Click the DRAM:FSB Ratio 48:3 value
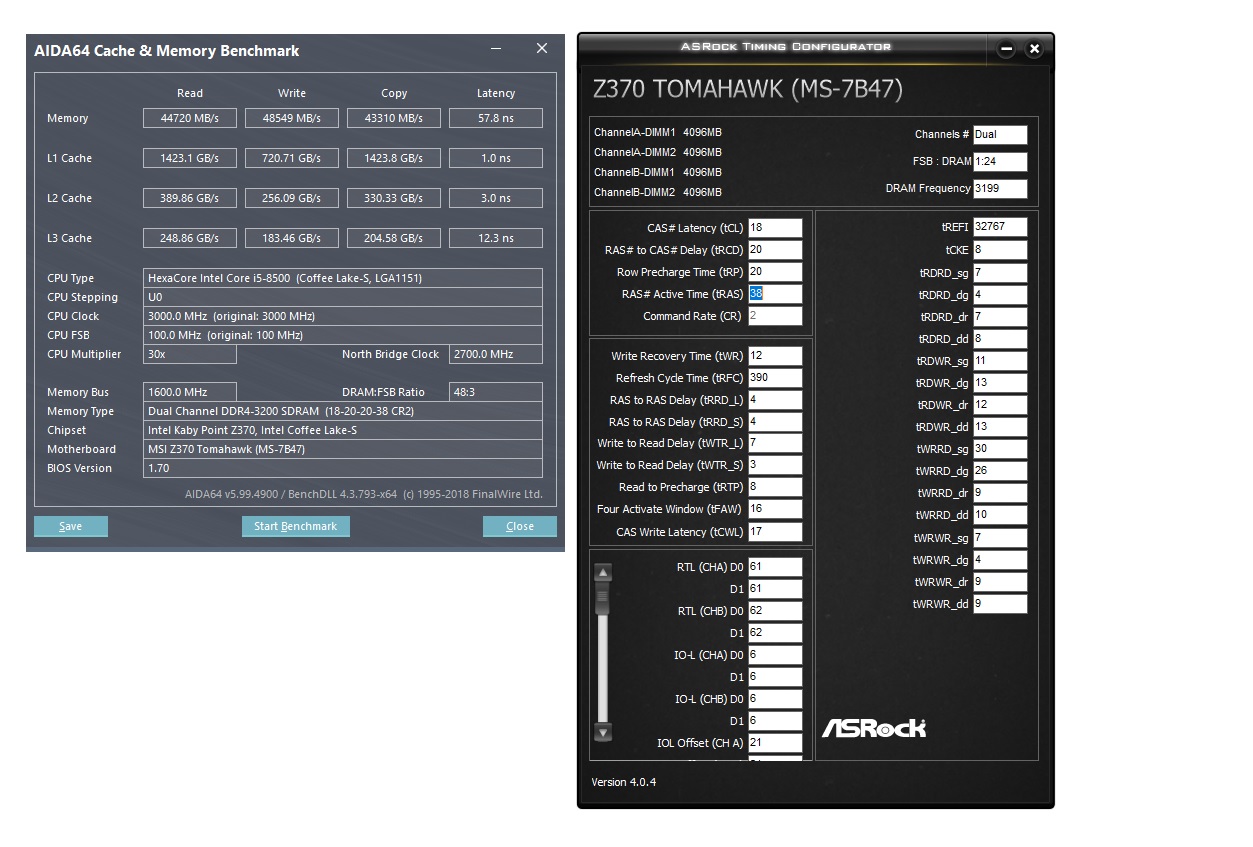 tap(496, 392)
